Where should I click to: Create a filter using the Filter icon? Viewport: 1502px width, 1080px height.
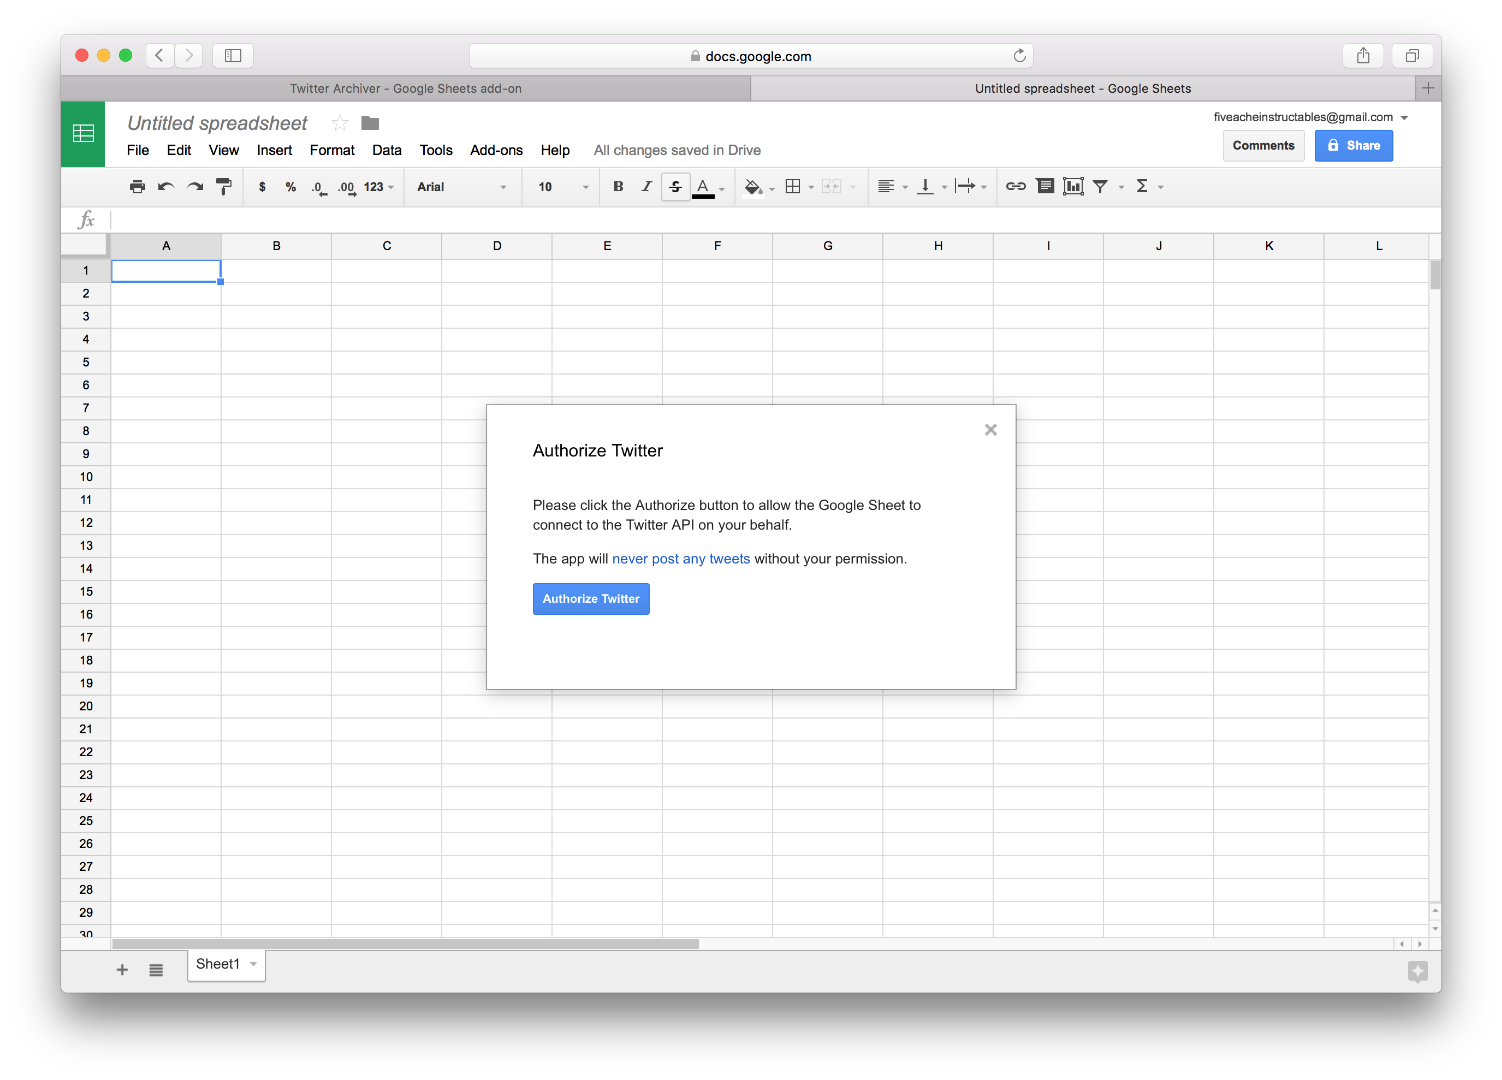(1100, 186)
